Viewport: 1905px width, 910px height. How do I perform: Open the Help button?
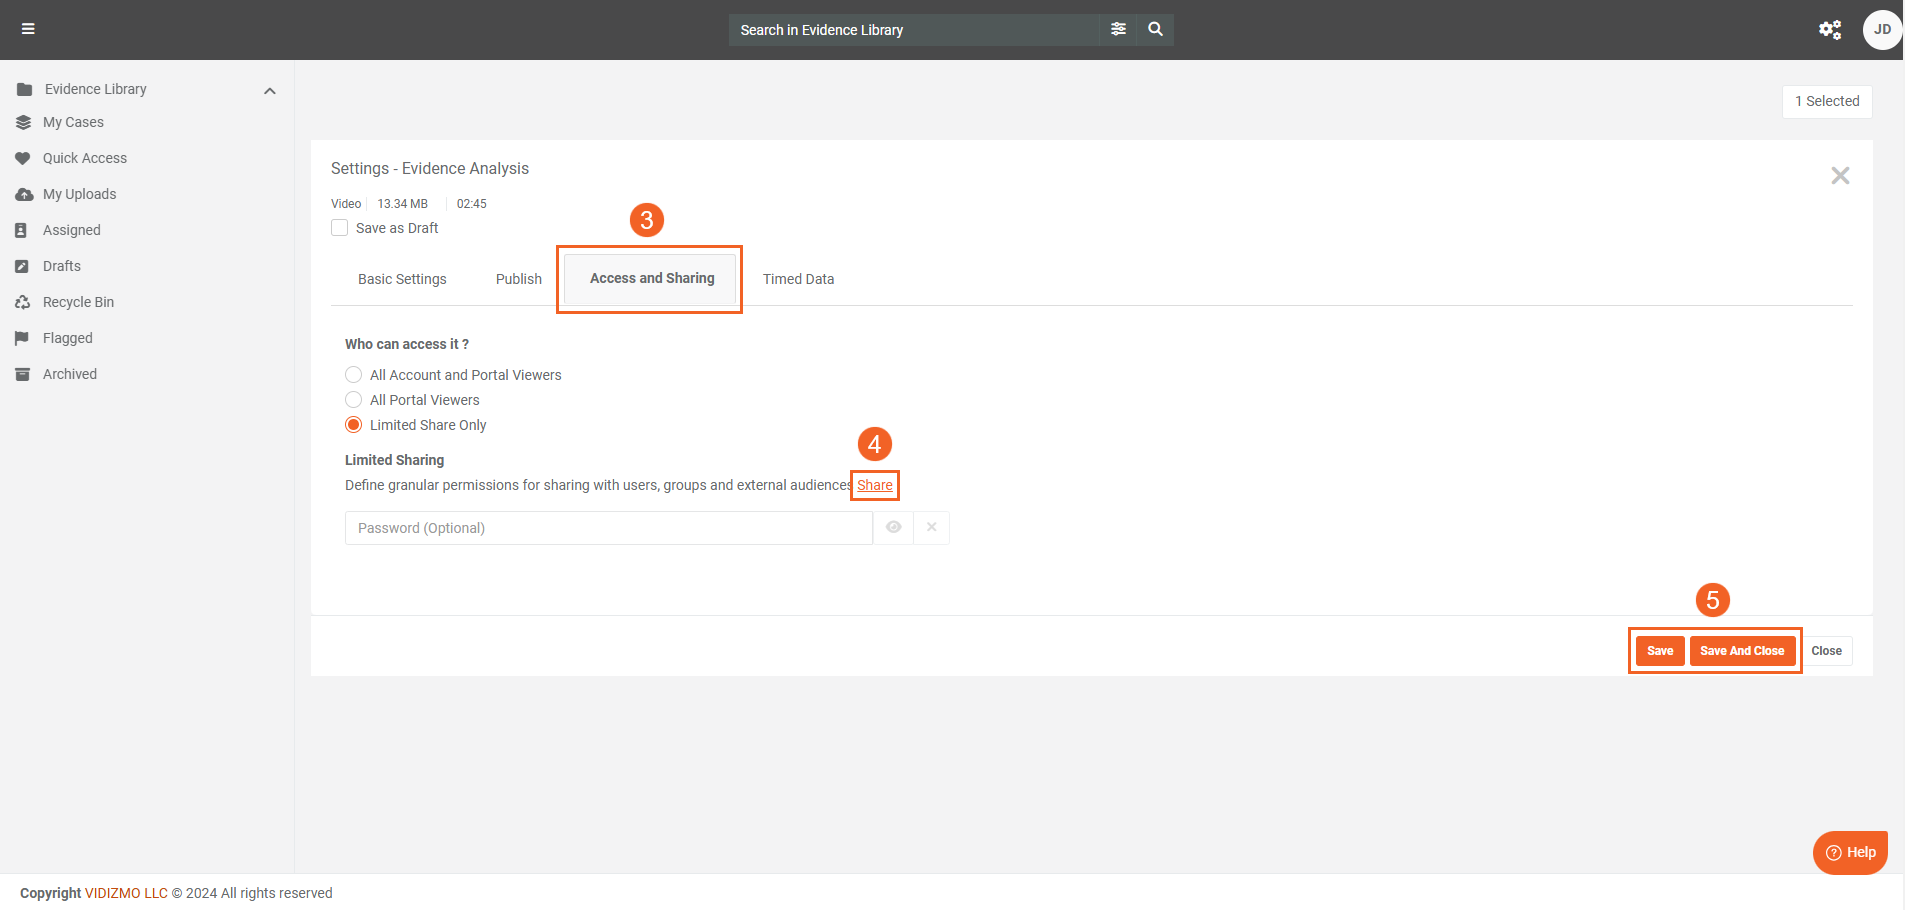(x=1850, y=852)
